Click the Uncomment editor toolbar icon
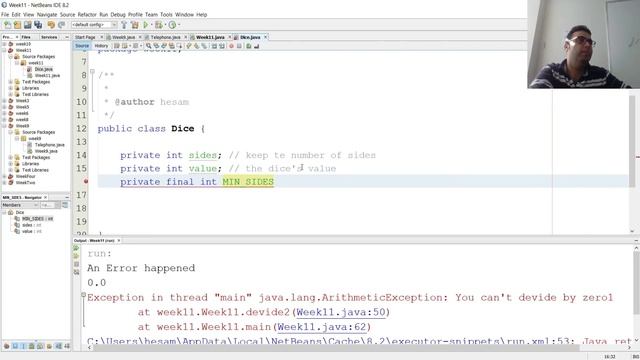 click(256, 46)
